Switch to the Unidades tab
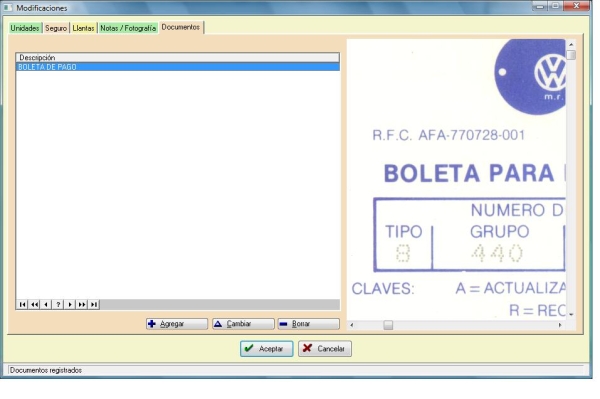Viewport: 600px width, 399px height. click(25, 28)
